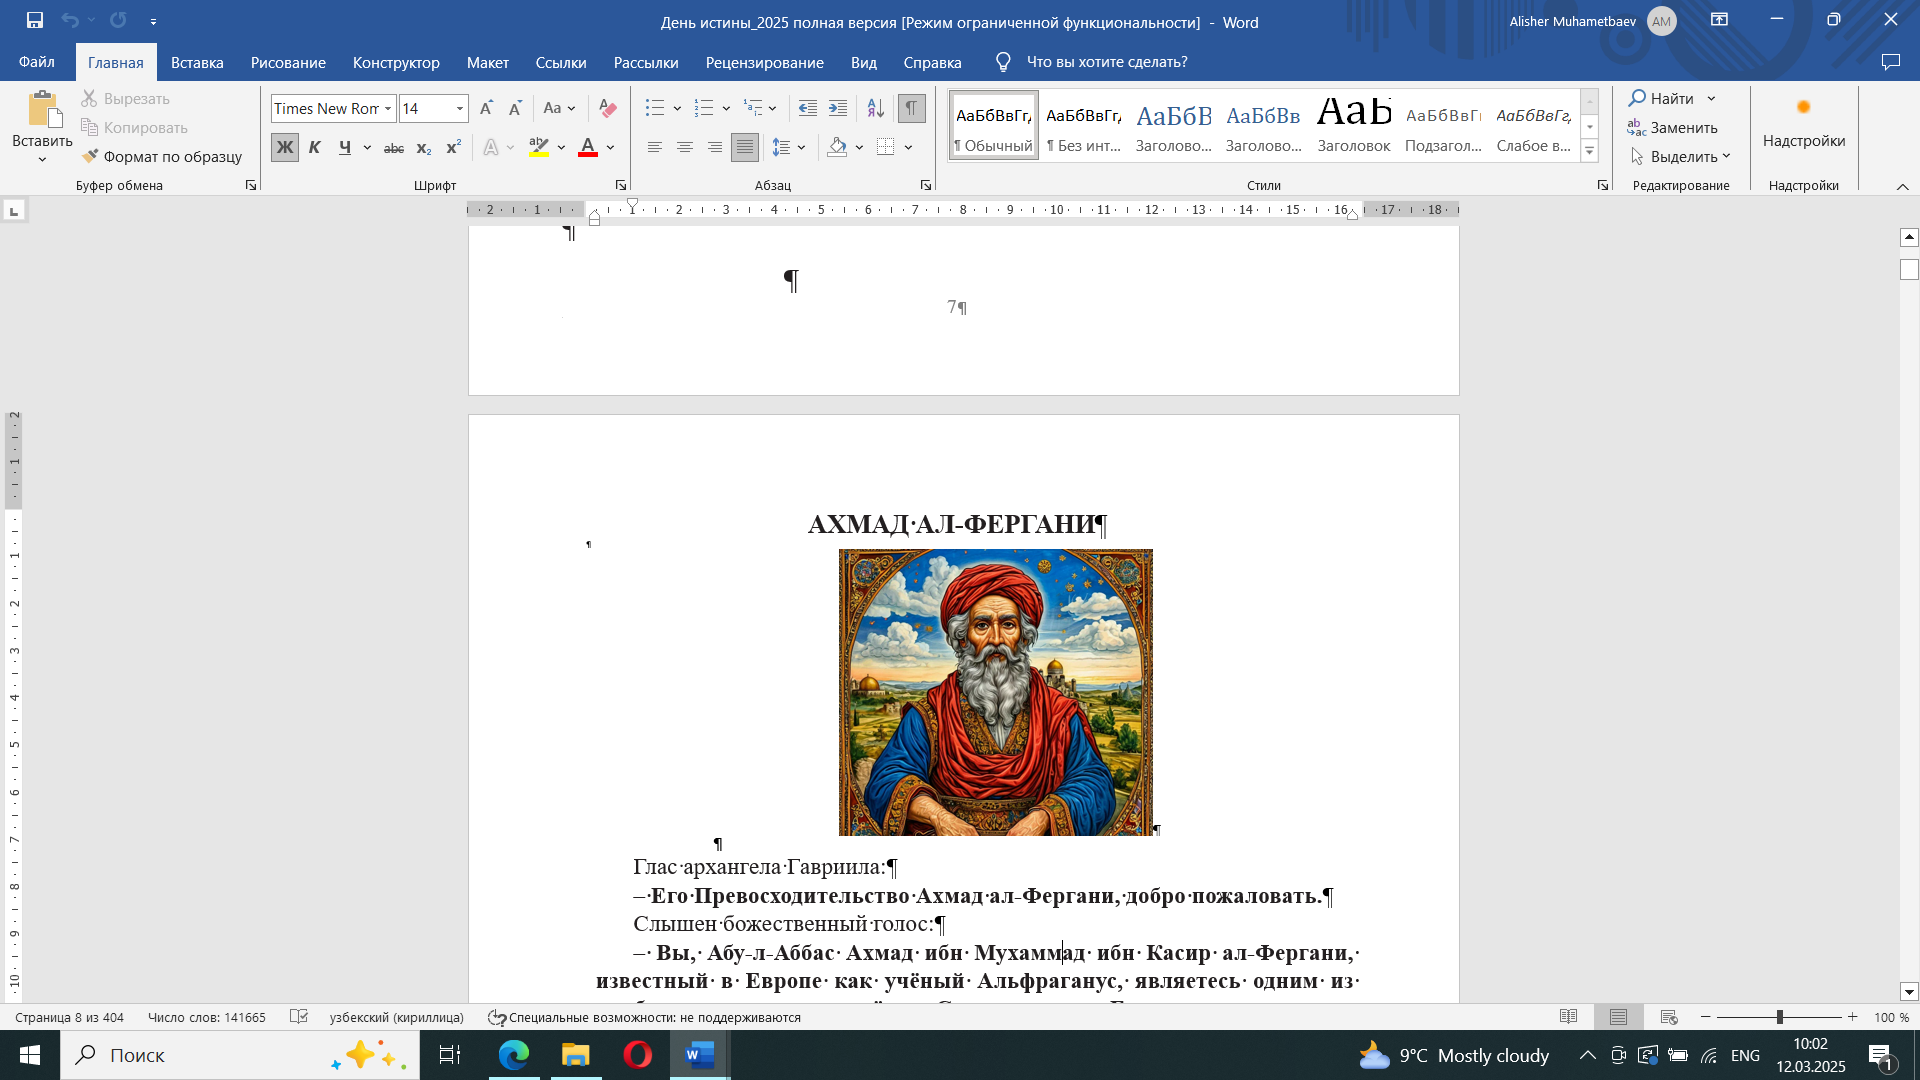Toggle bold formatting off
This screenshot has height=1080, width=1920.
pos(285,148)
